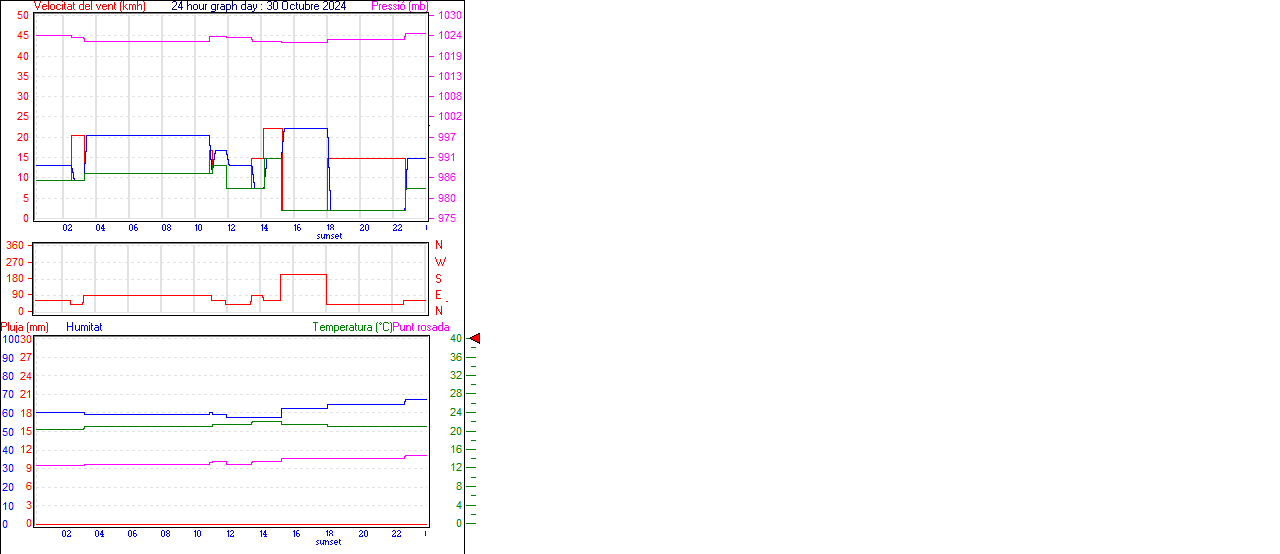Click the red triangle marker beside temperature axis

click(x=475, y=339)
